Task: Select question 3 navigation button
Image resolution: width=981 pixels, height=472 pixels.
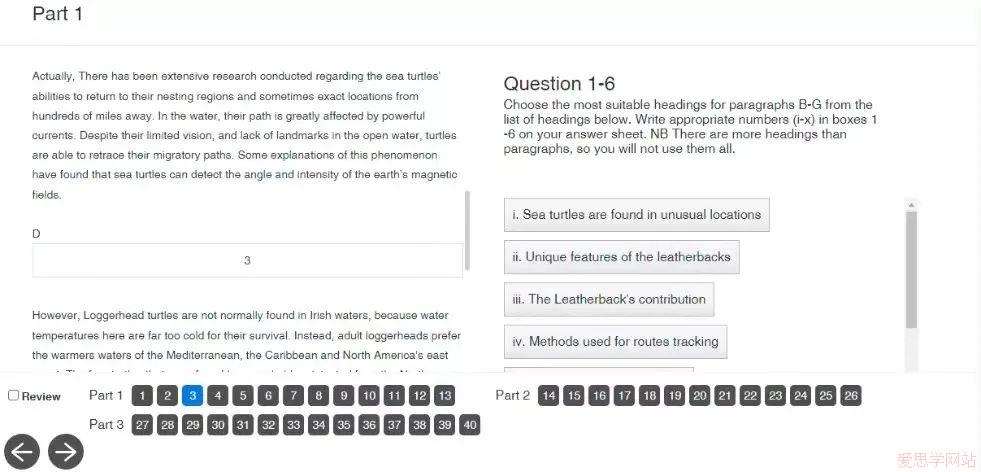Action: click(x=193, y=396)
